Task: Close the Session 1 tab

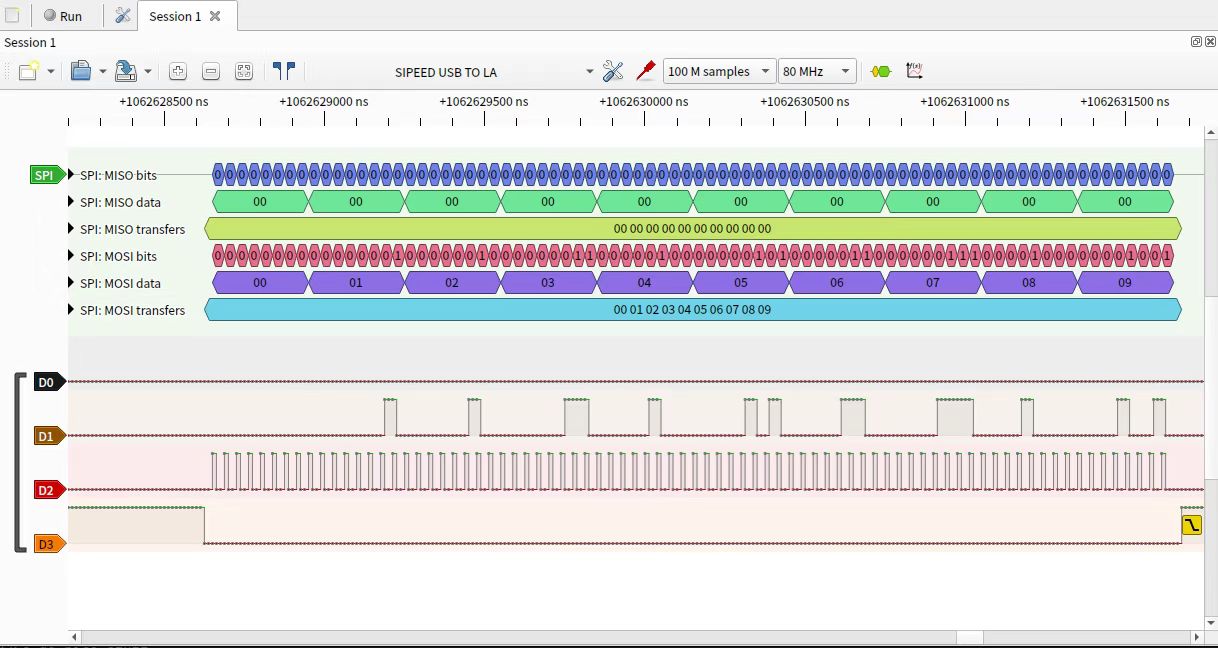Action: coord(215,16)
